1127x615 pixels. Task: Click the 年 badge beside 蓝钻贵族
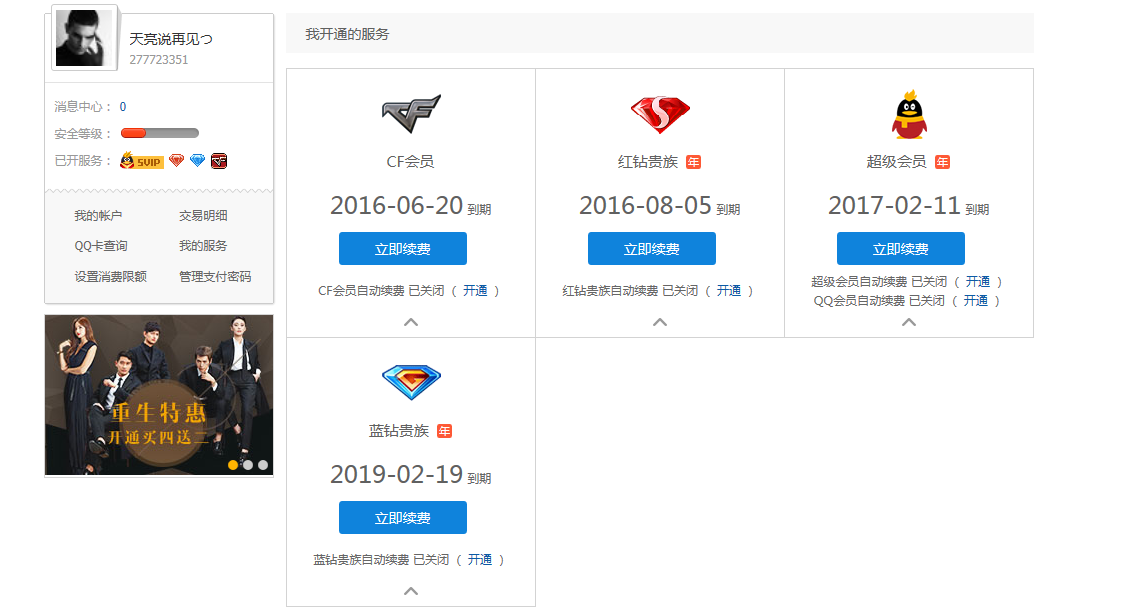pyautogui.click(x=445, y=431)
